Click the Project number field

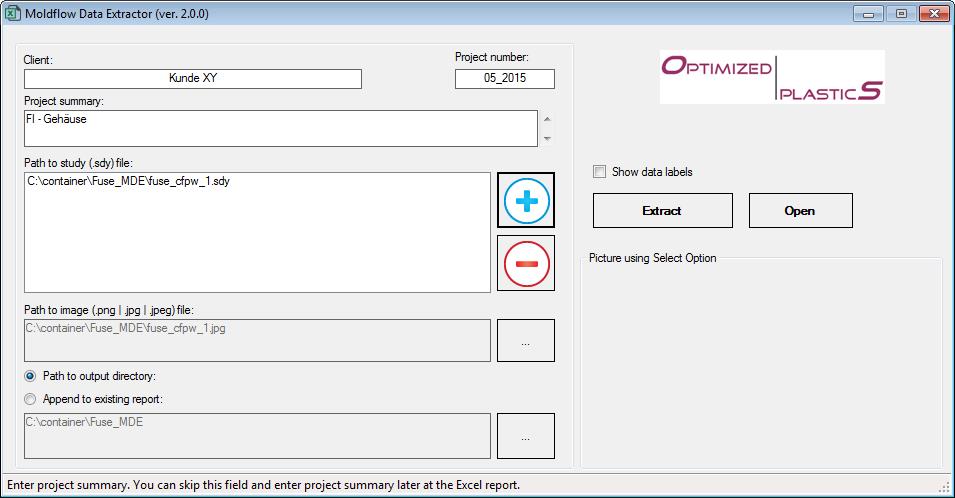point(504,79)
